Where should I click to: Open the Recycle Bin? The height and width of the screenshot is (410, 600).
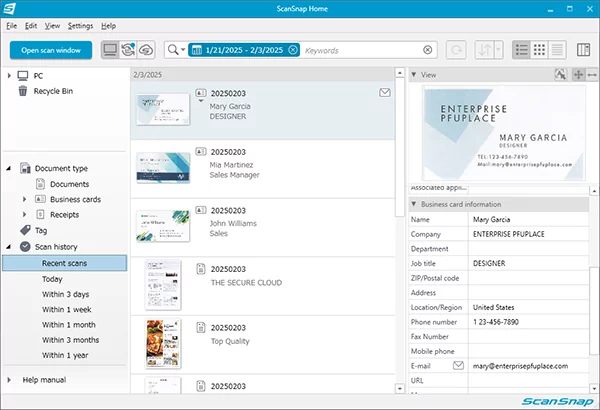tap(45, 91)
